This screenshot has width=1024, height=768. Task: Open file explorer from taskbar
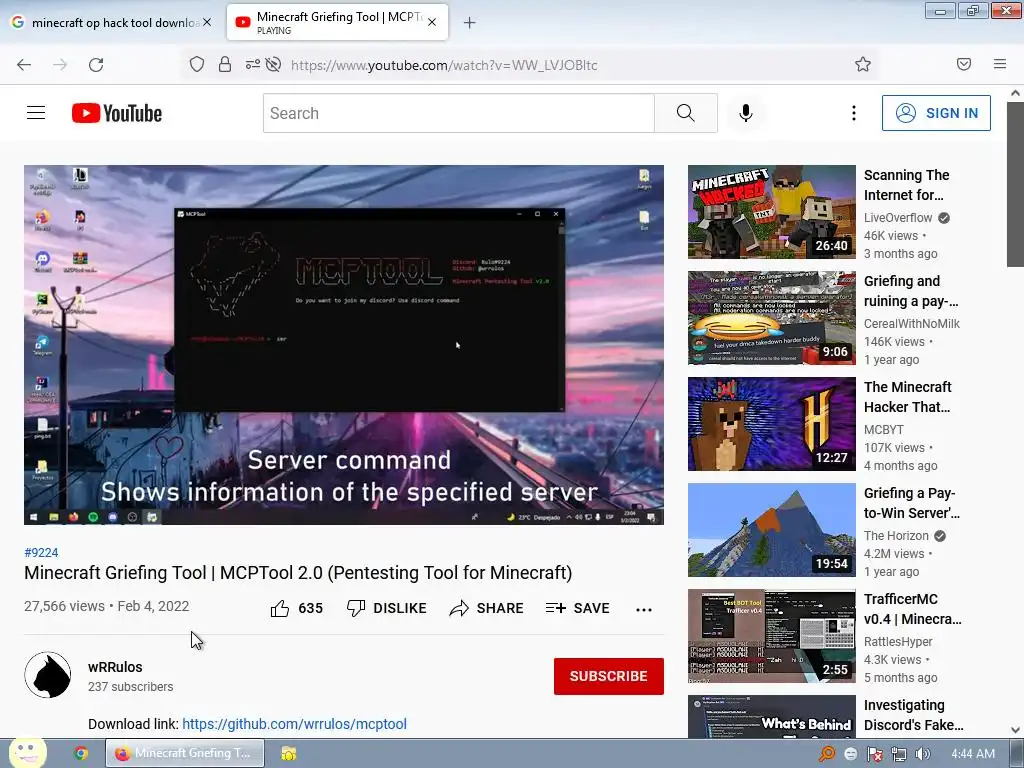288,753
